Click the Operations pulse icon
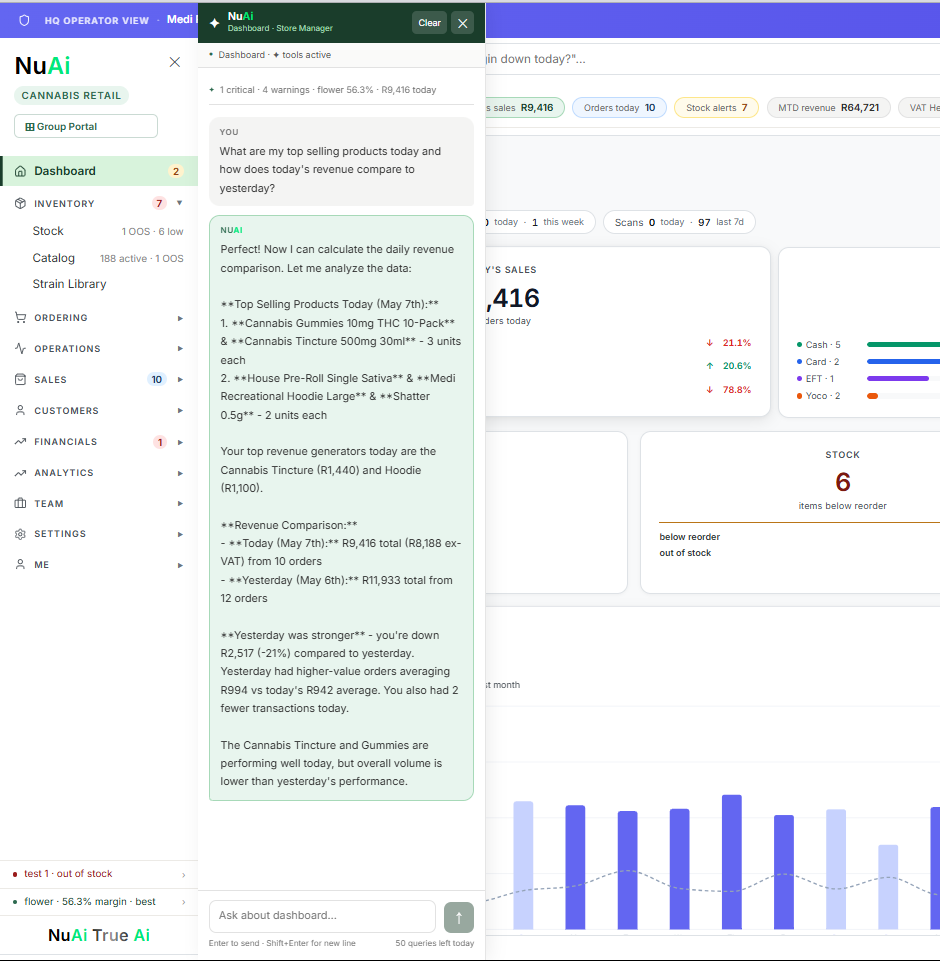Image resolution: width=940 pixels, height=961 pixels. coord(20,349)
